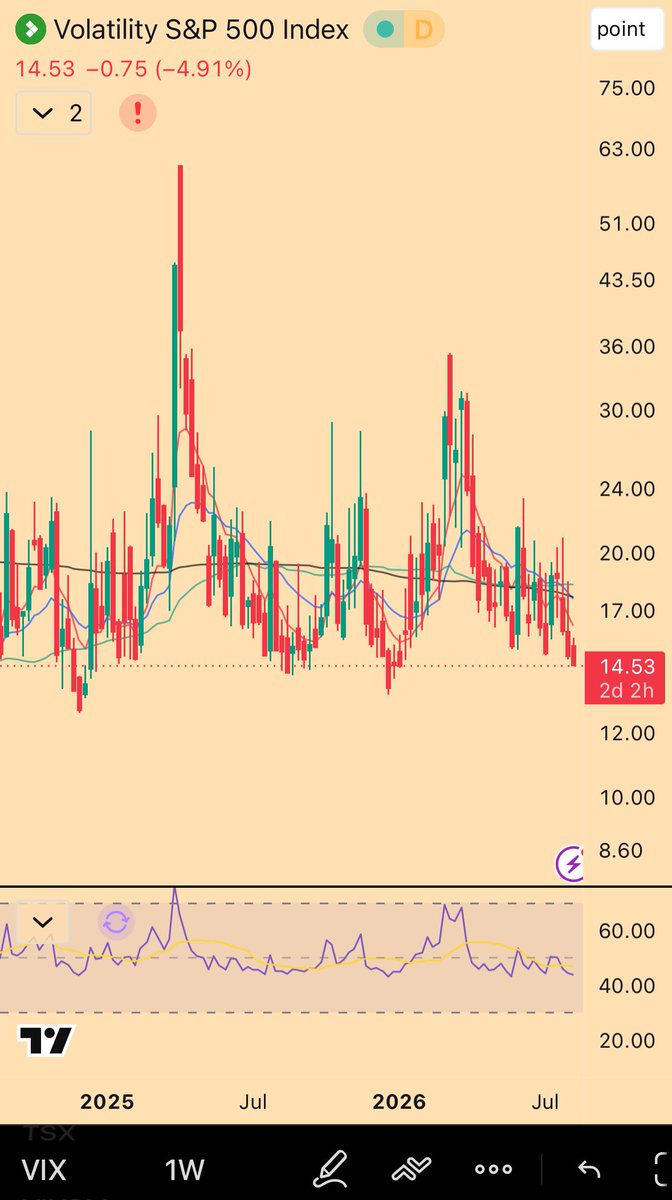672x1200 pixels.
Task: Tap the 12.00 price scale label
Action: (x=628, y=733)
